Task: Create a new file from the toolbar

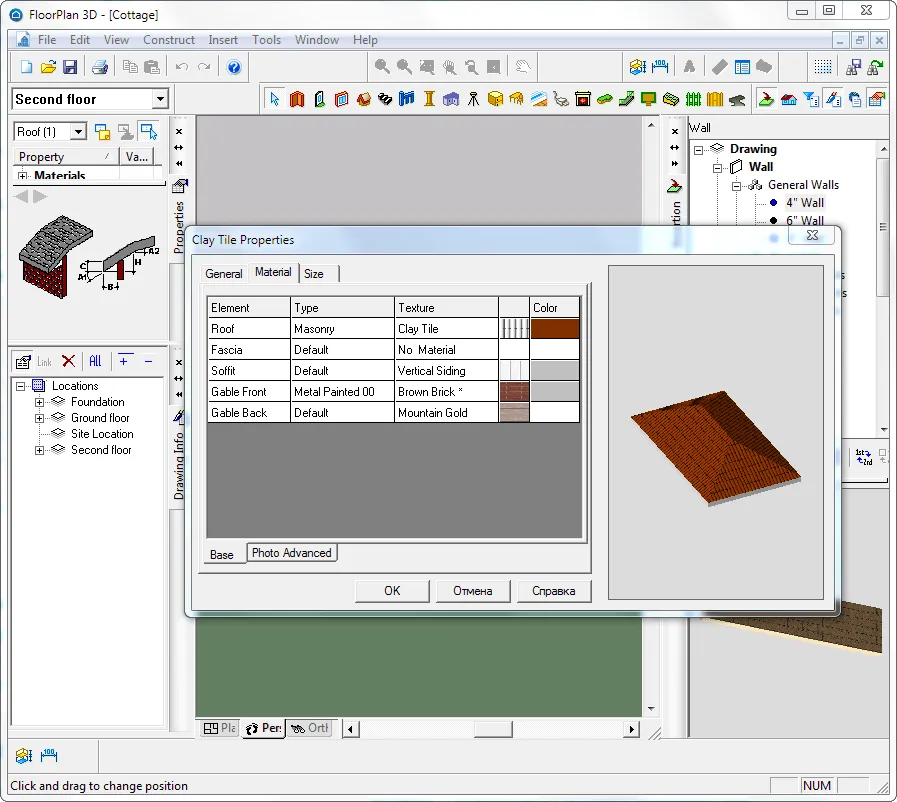Action: (26, 67)
